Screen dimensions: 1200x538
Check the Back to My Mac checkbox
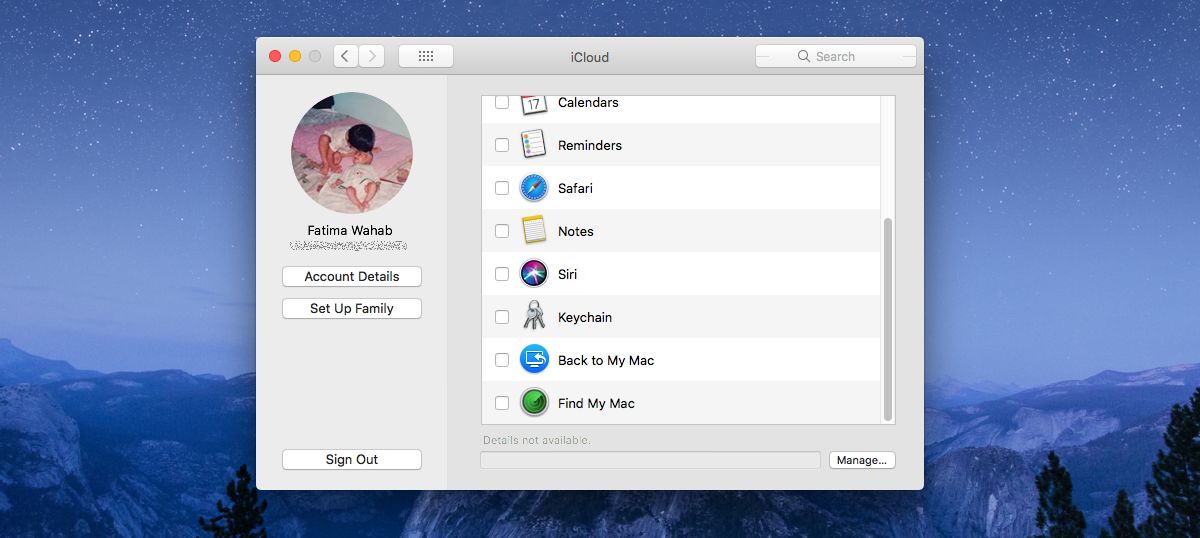pyautogui.click(x=502, y=360)
